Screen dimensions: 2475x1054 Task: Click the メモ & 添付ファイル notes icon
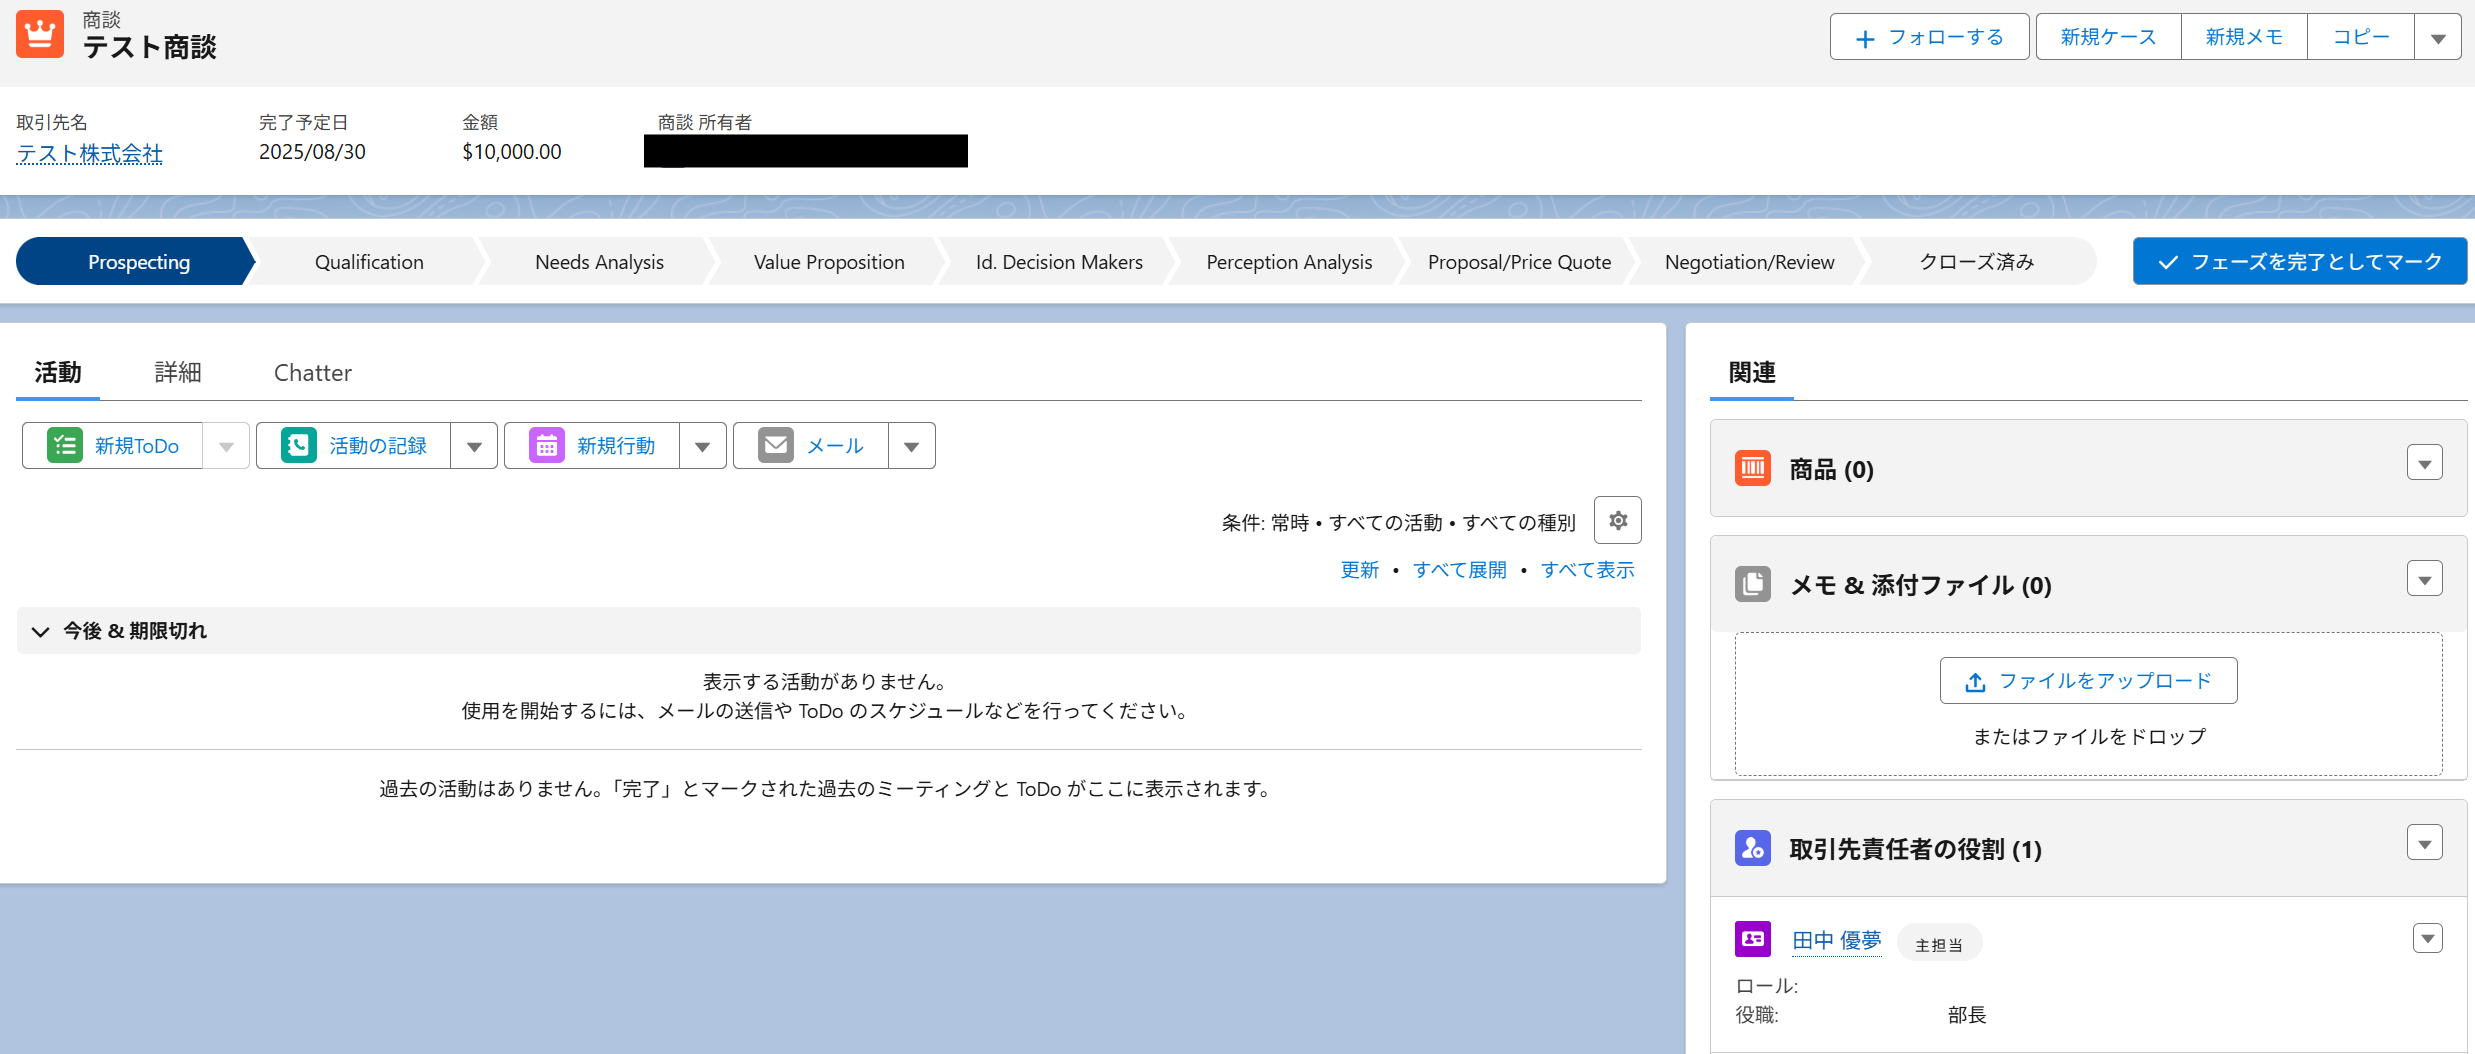pyautogui.click(x=1752, y=584)
